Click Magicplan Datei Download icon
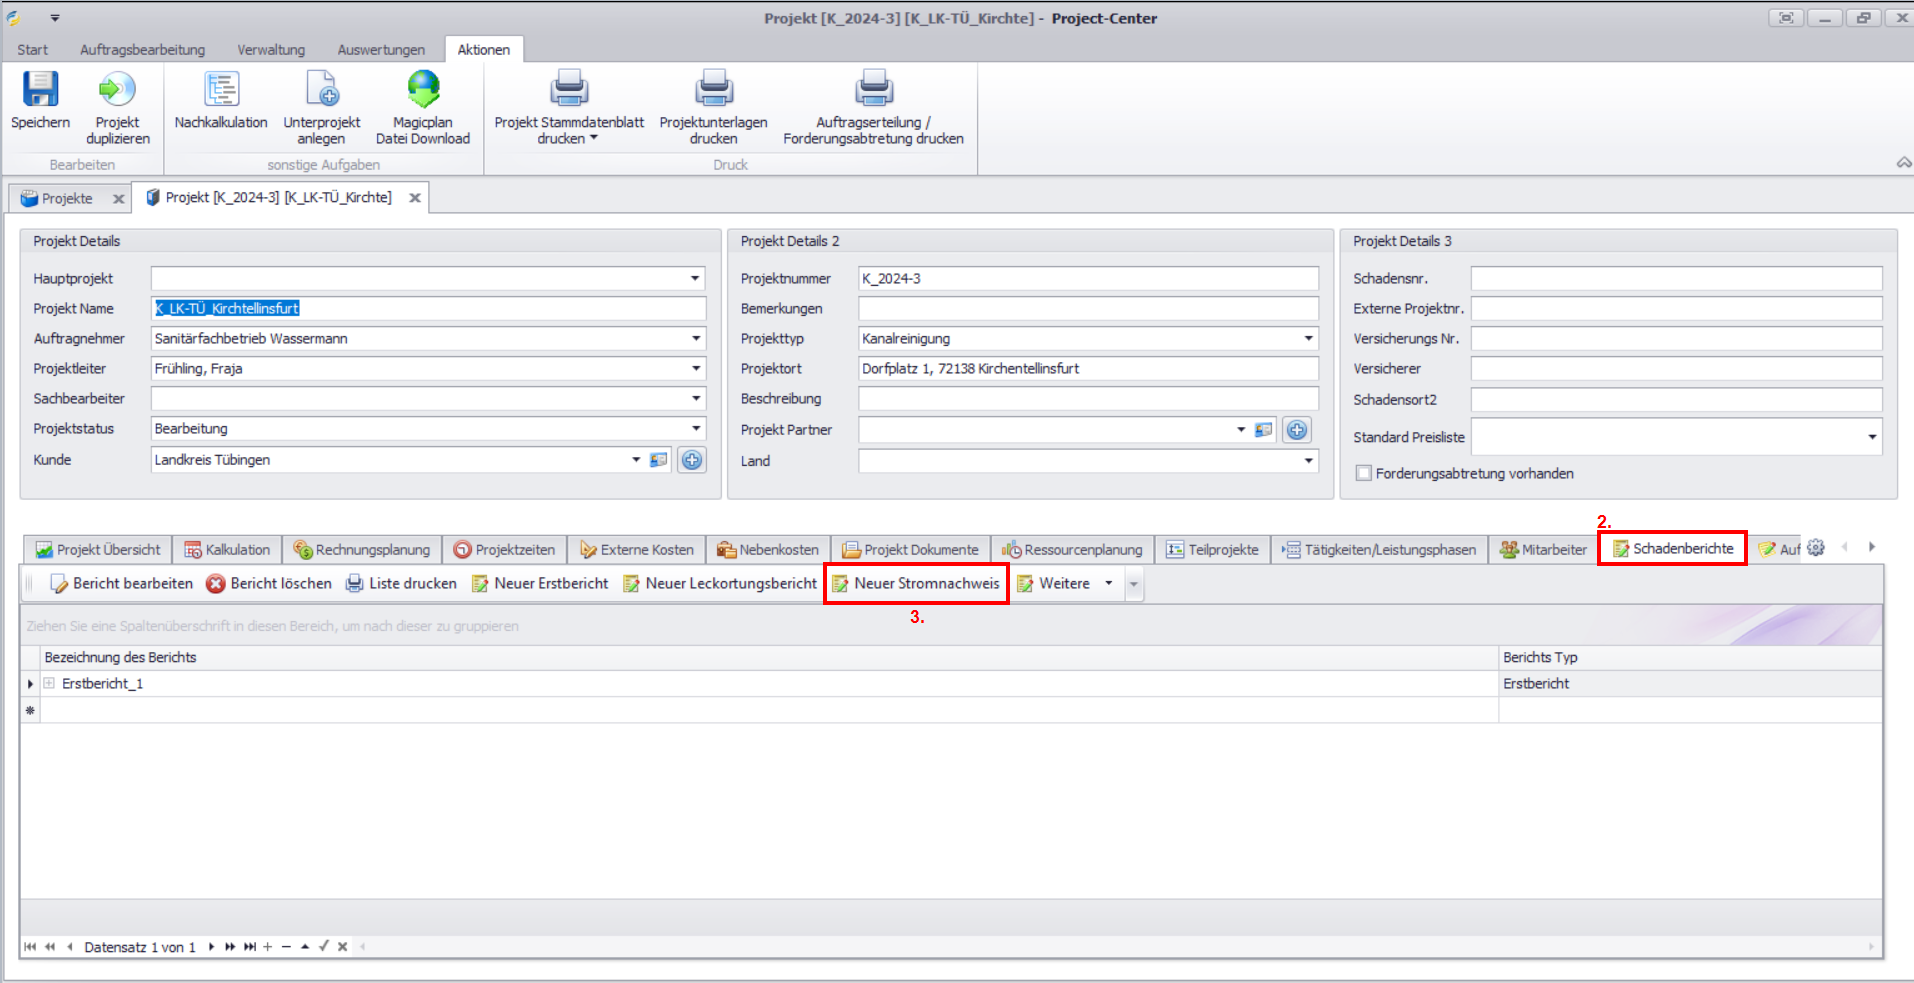Image resolution: width=1914 pixels, height=983 pixels. (x=423, y=89)
